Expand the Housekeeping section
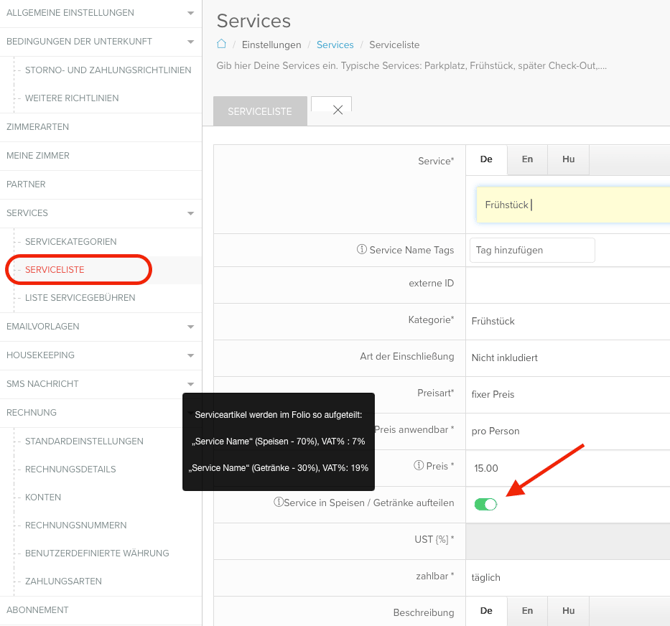 click(x=191, y=355)
